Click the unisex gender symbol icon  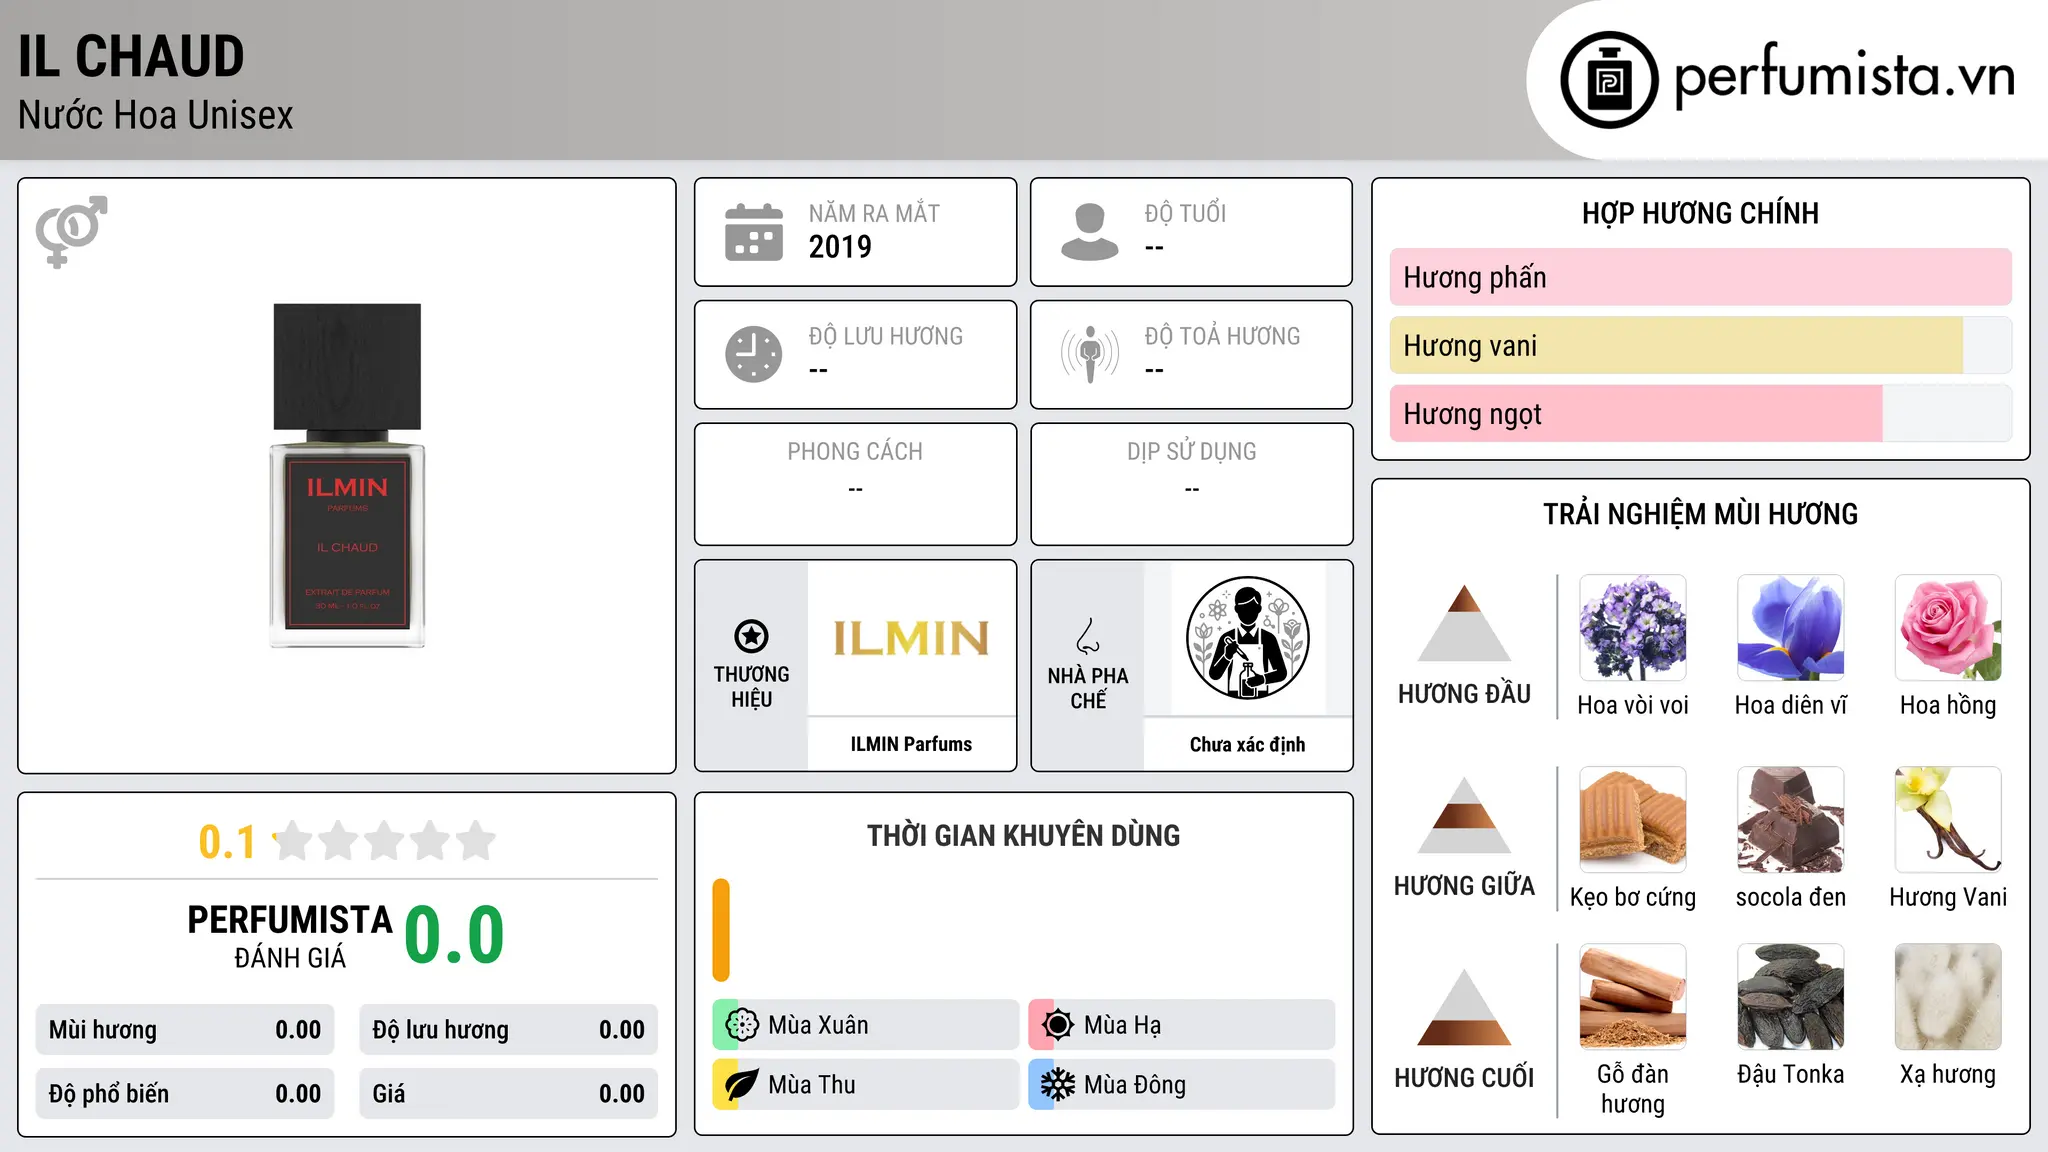71,232
